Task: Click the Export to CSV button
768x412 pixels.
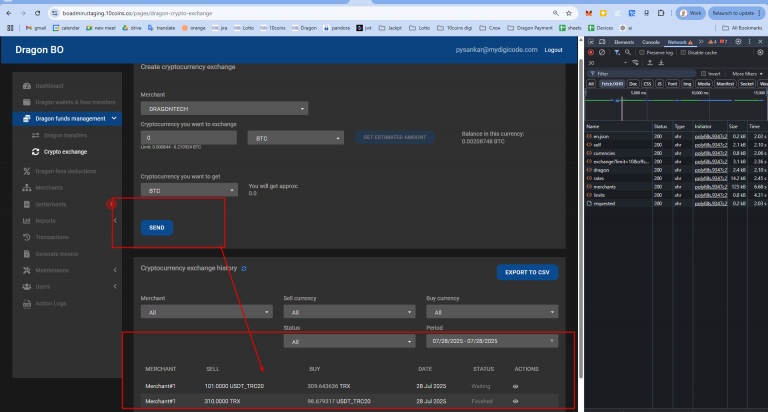Action: [x=527, y=272]
